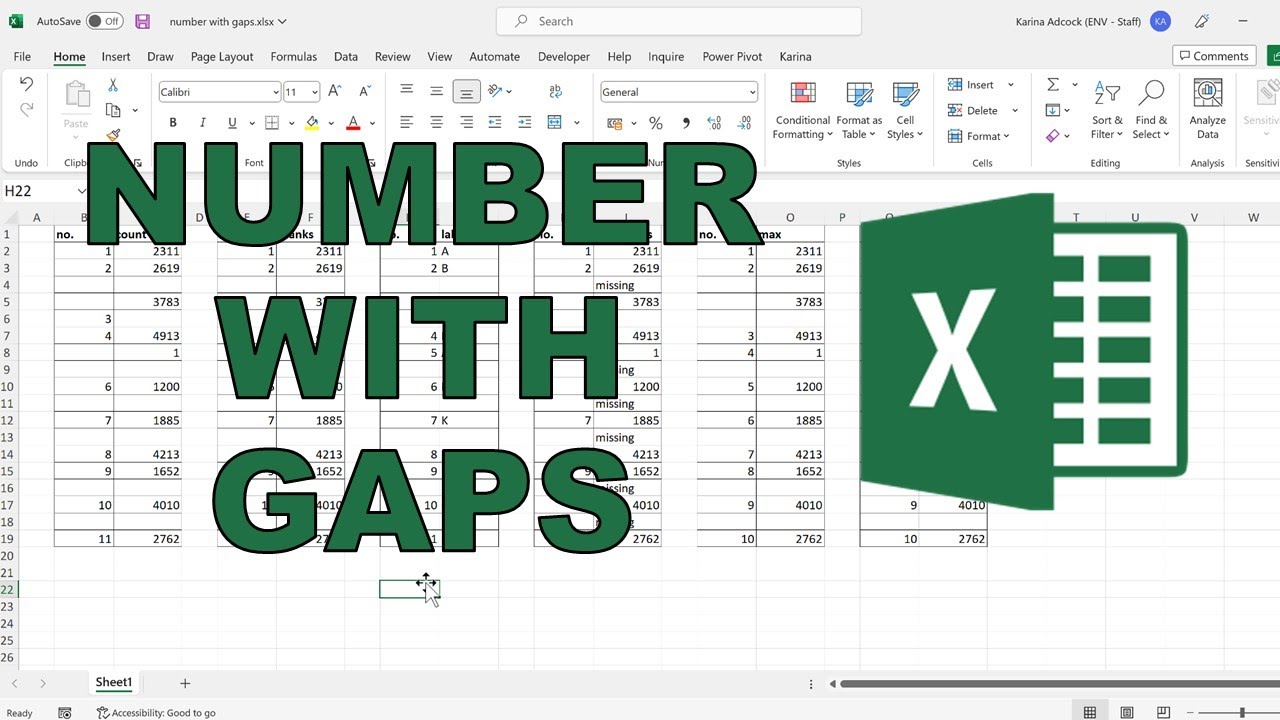Switch to Normal view in status bar
Image resolution: width=1280 pixels, height=720 pixels.
click(1090, 713)
